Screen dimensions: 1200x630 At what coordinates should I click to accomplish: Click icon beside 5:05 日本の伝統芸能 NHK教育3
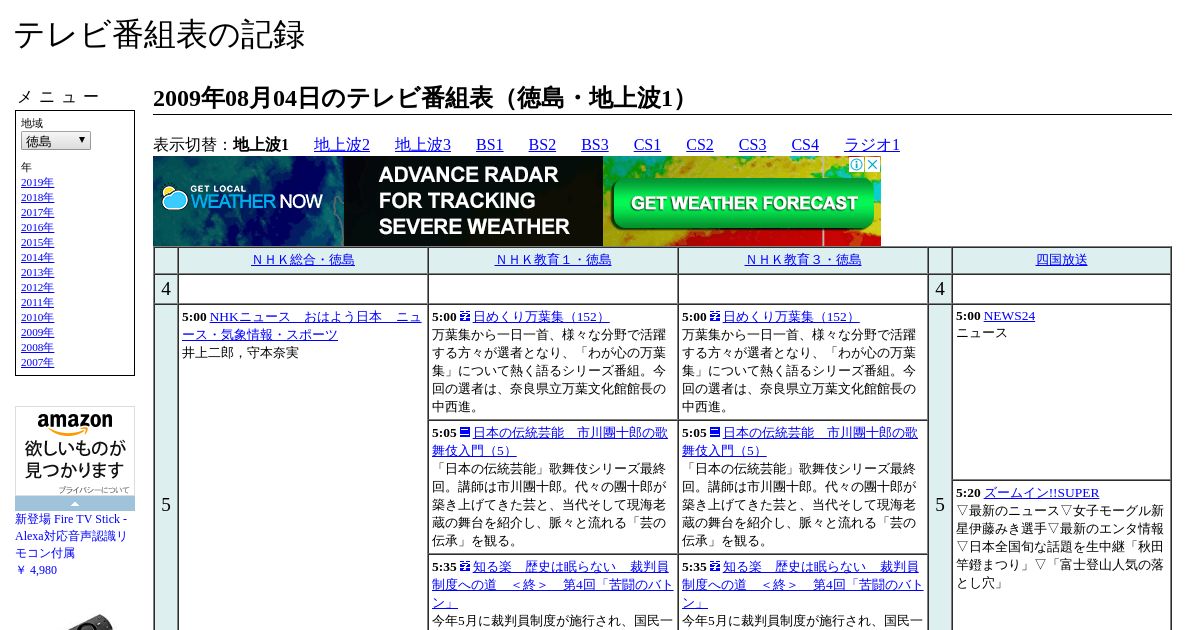(715, 433)
